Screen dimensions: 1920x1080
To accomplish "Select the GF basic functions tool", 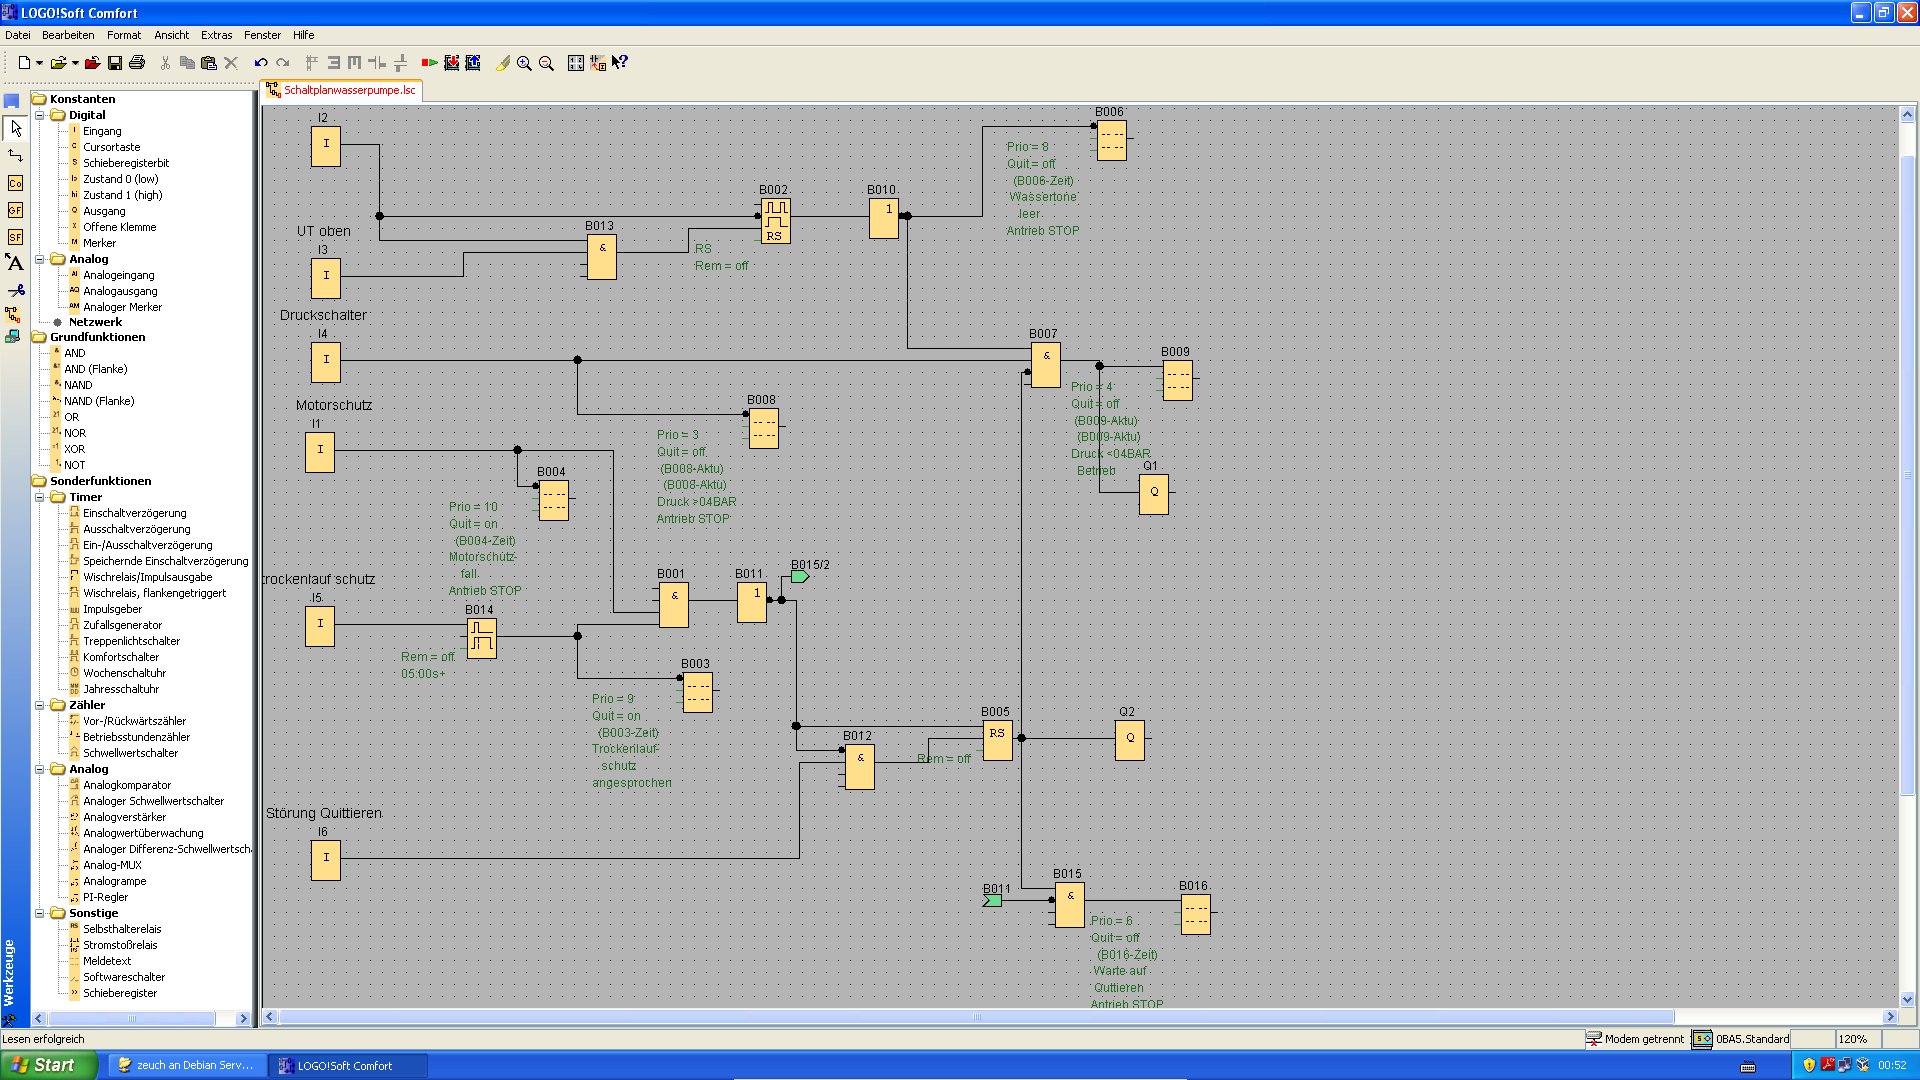I will (15, 210).
